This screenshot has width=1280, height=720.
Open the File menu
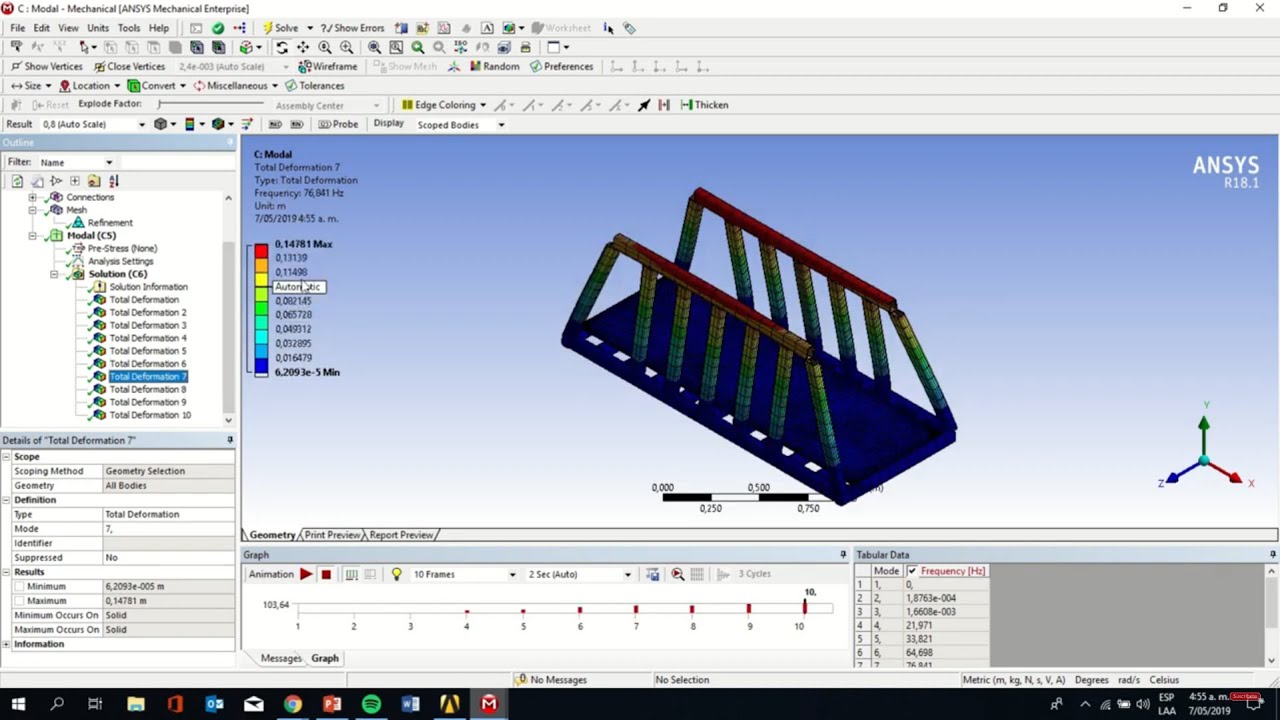pyautogui.click(x=18, y=28)
